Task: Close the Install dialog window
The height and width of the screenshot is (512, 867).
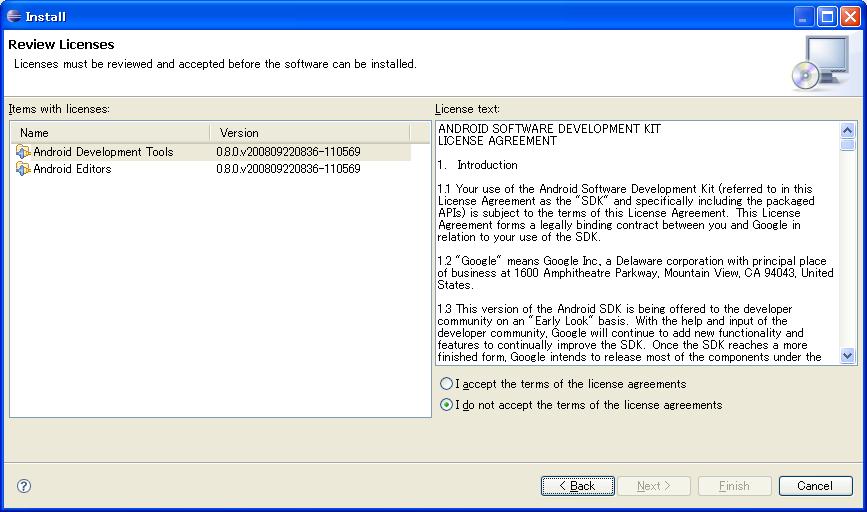Action: 850,17
